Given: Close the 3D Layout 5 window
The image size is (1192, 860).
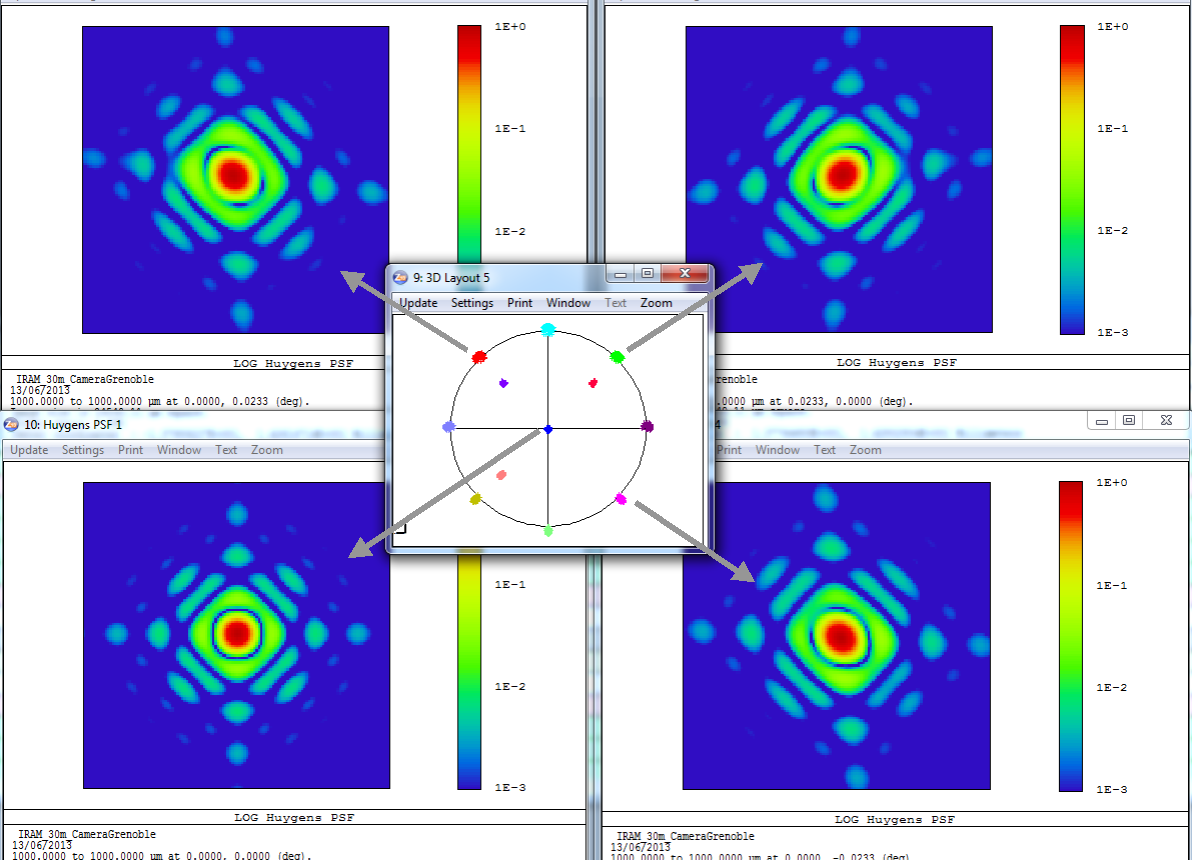Looking at the screenshot, I should pyautogui.click(x=685, y=274).
